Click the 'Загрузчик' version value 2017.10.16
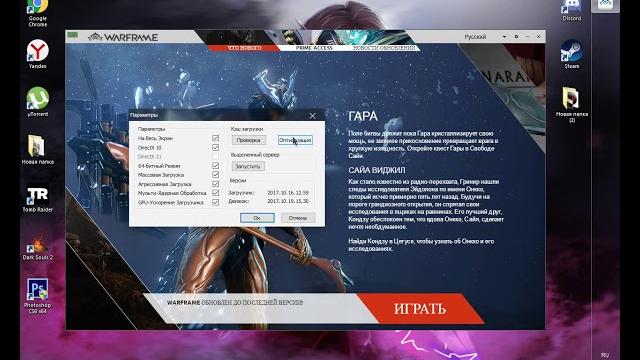 coord(288,193)
